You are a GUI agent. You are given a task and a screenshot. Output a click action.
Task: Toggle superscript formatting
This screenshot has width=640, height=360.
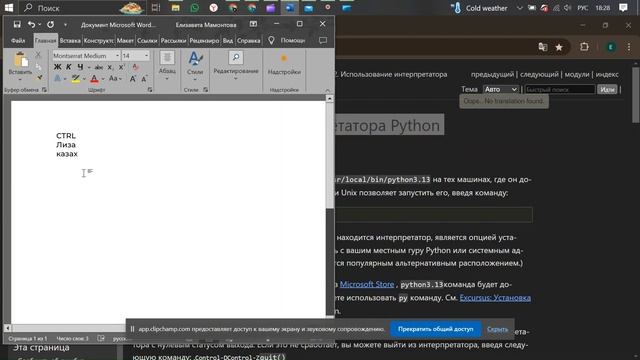click(x=121, y=67)
